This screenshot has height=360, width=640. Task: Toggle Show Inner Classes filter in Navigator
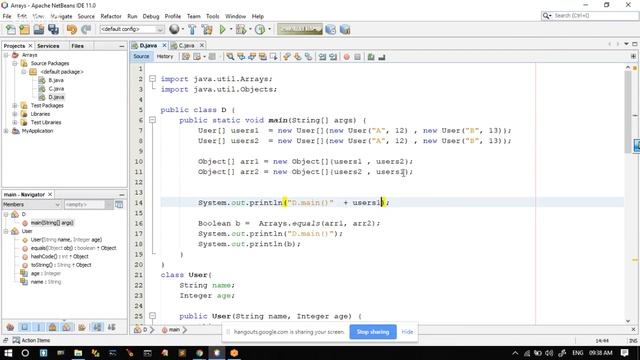(67, 327)
